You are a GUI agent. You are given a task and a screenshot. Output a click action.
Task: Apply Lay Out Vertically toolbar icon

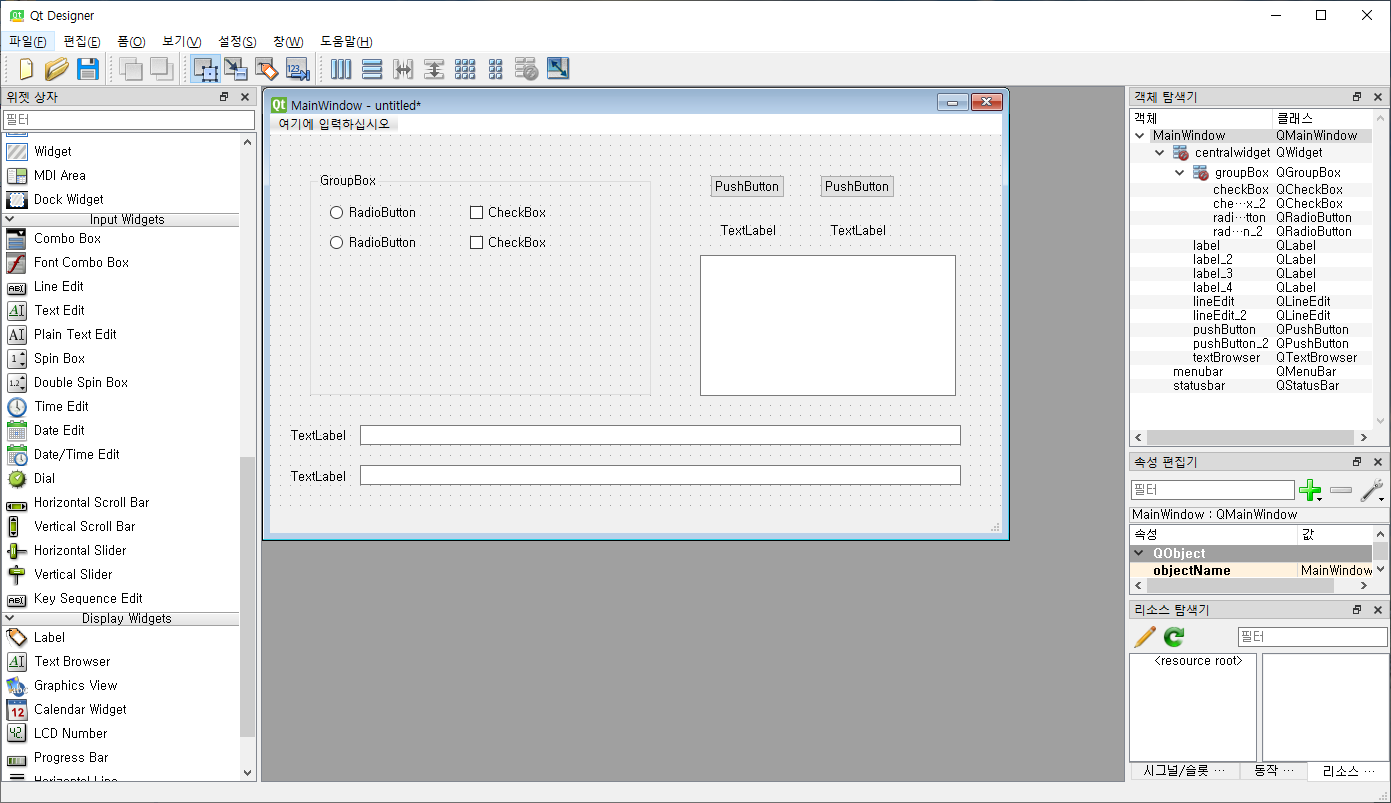[372, 69]
